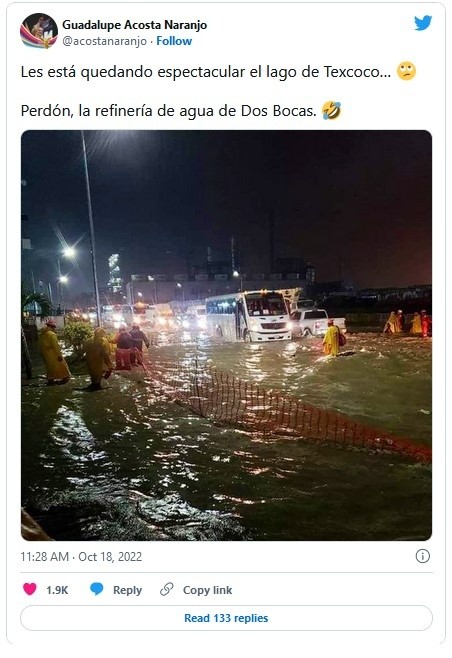Click the rolling-eyes emoji in tweet
Image resolution: width=452 pixels, height=658 pixels.
(x=406, y=71)
